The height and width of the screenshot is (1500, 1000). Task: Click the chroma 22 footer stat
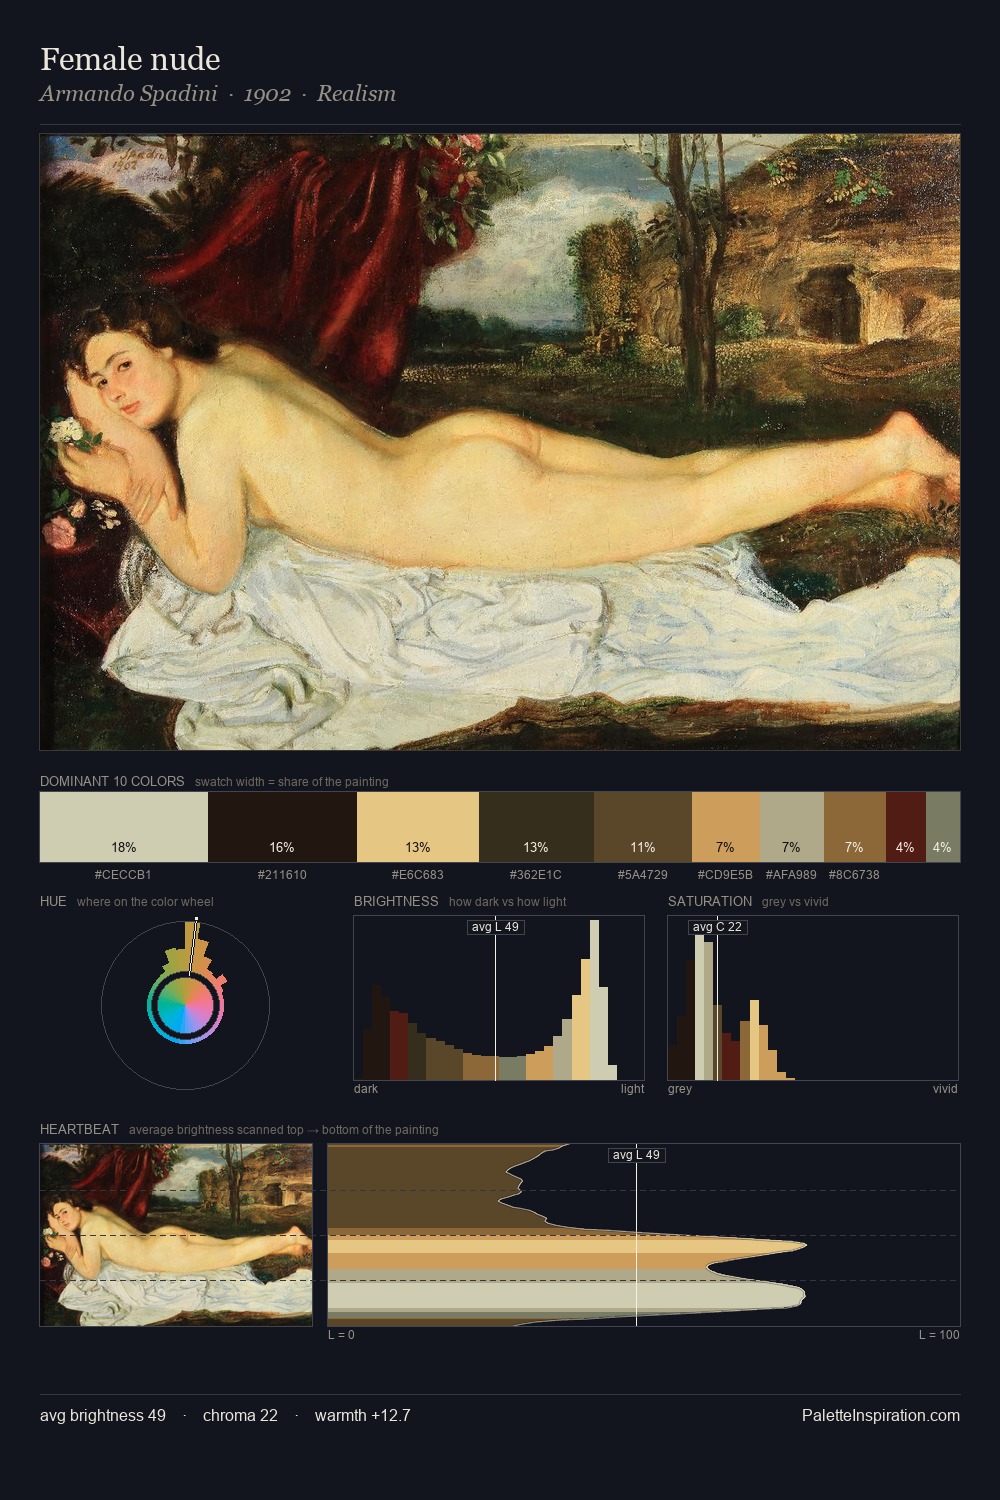[x=240, y=1415]
